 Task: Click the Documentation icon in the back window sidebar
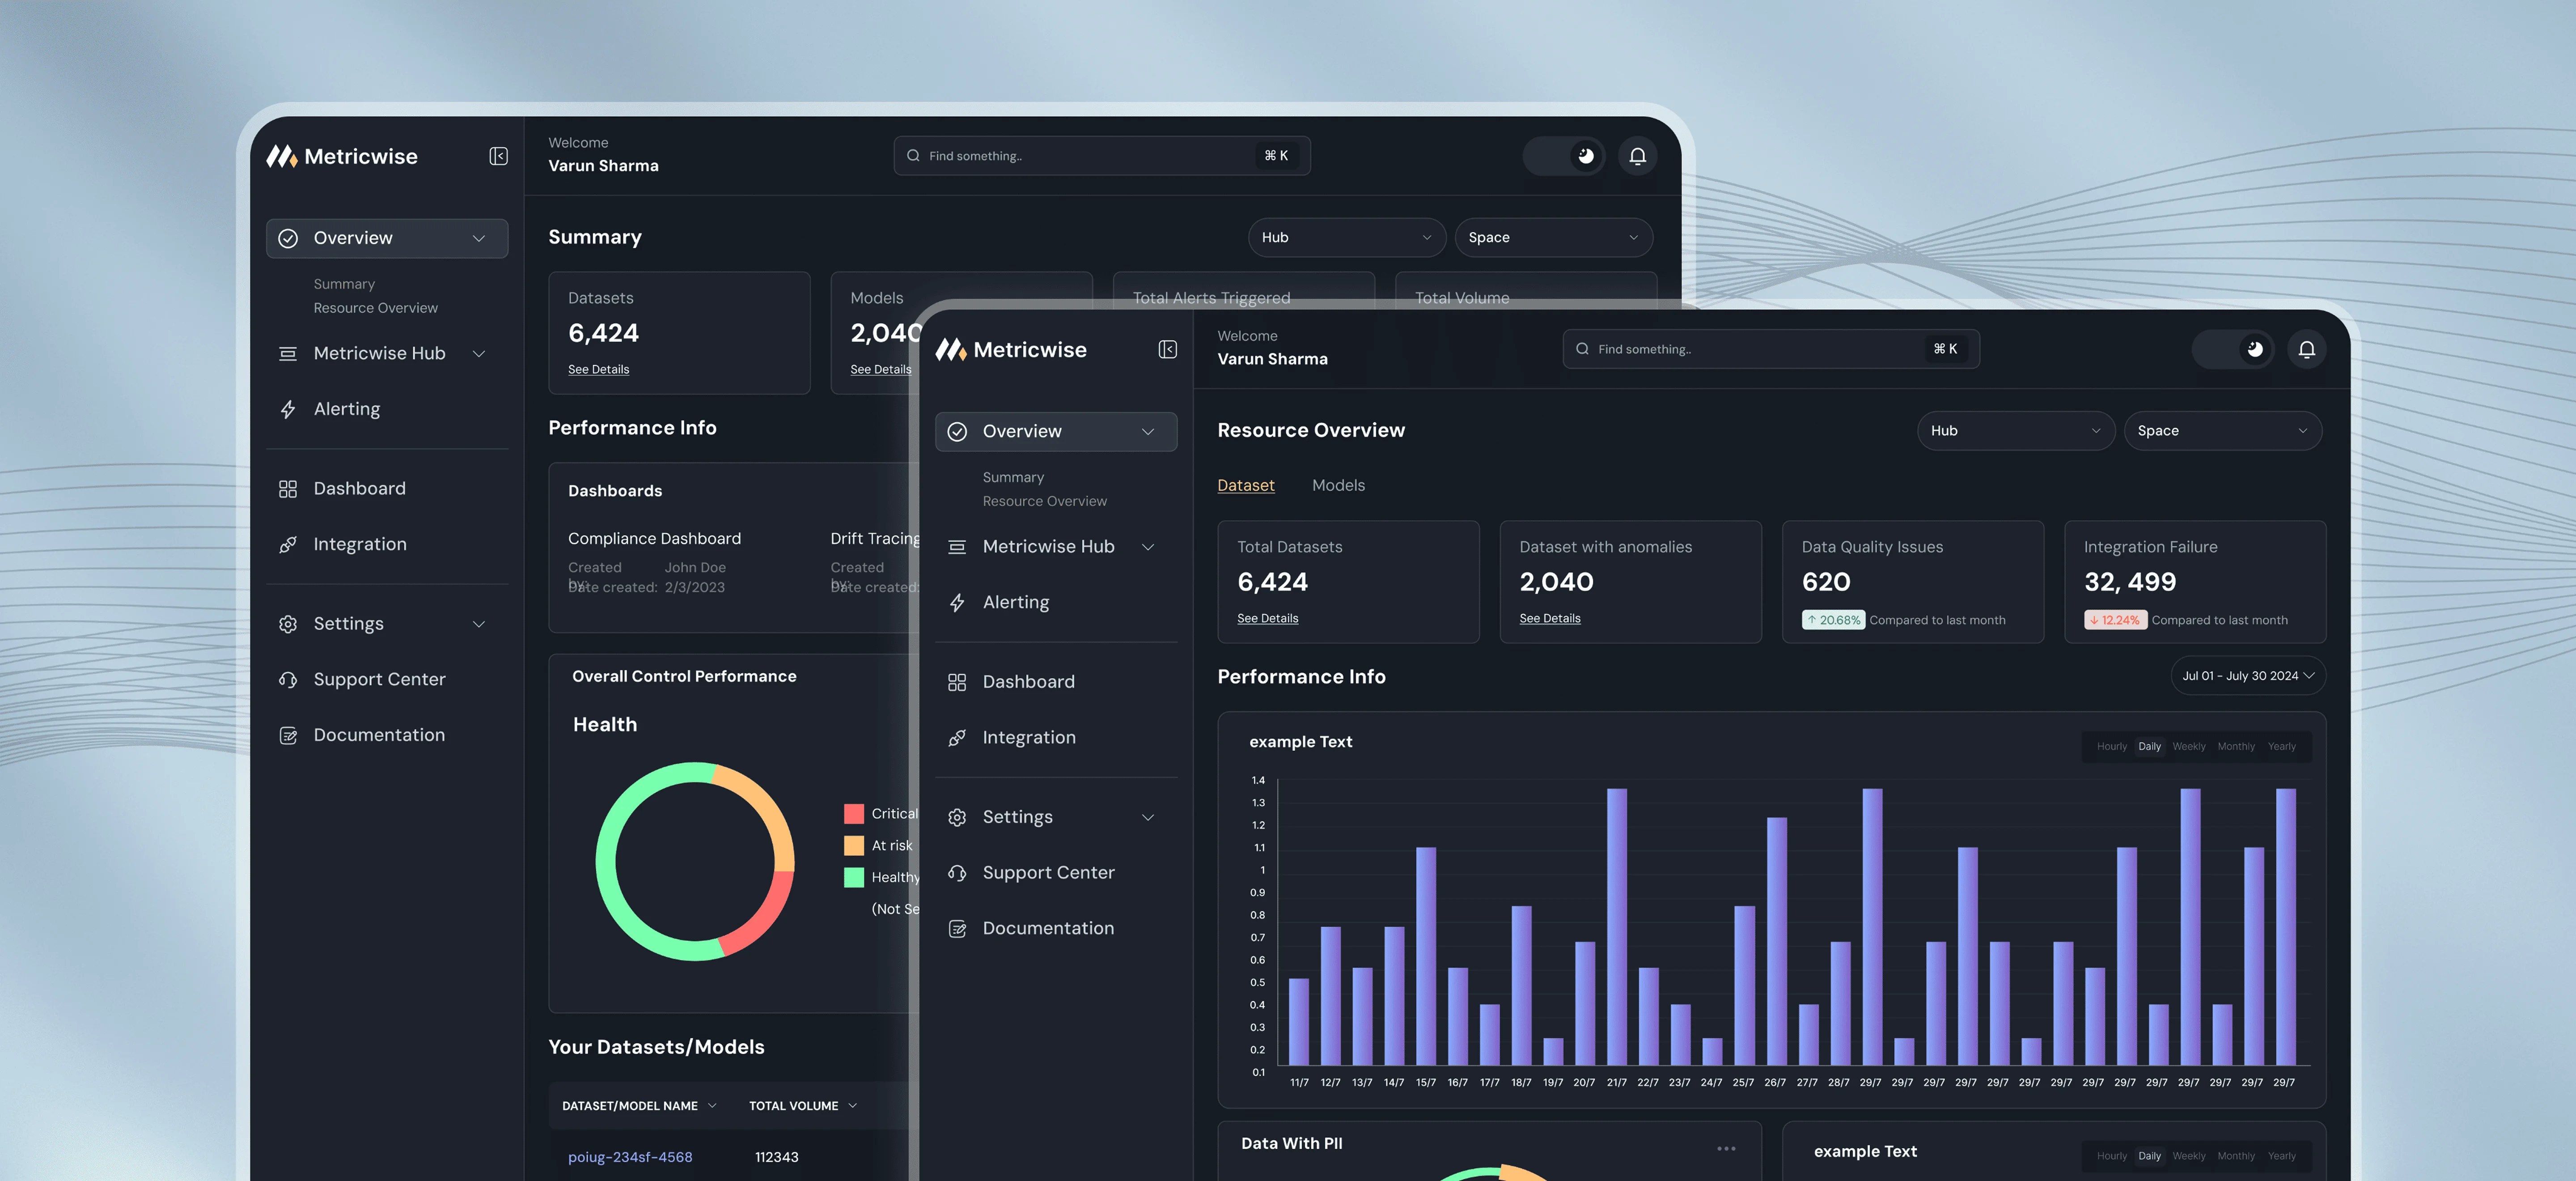click(288, 735)
